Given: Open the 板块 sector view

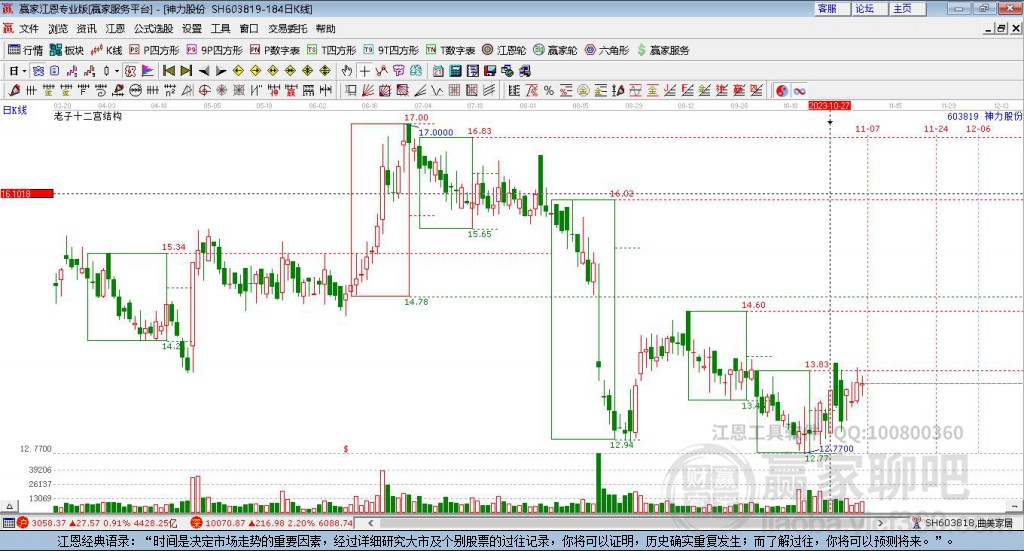Looking at the screenshot, I should [67, 50].
